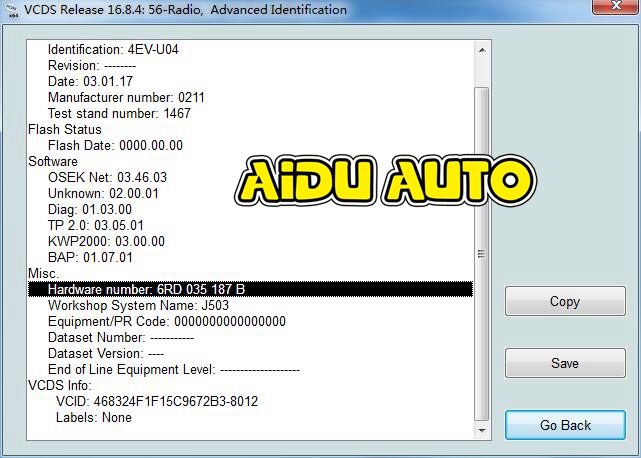Close the Advanced Identification window
Viewport: 641px width, 458px height.
tap(612, 9)
